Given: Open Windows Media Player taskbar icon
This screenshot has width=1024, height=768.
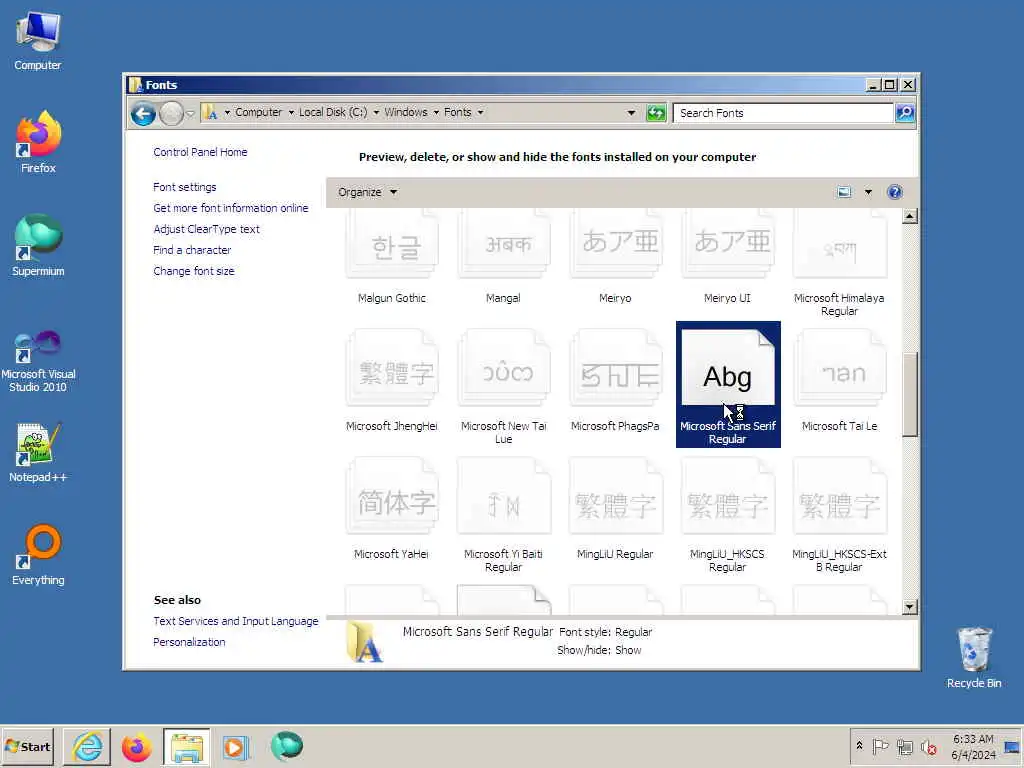Looking at the screenshot, I should click(236, 747).
